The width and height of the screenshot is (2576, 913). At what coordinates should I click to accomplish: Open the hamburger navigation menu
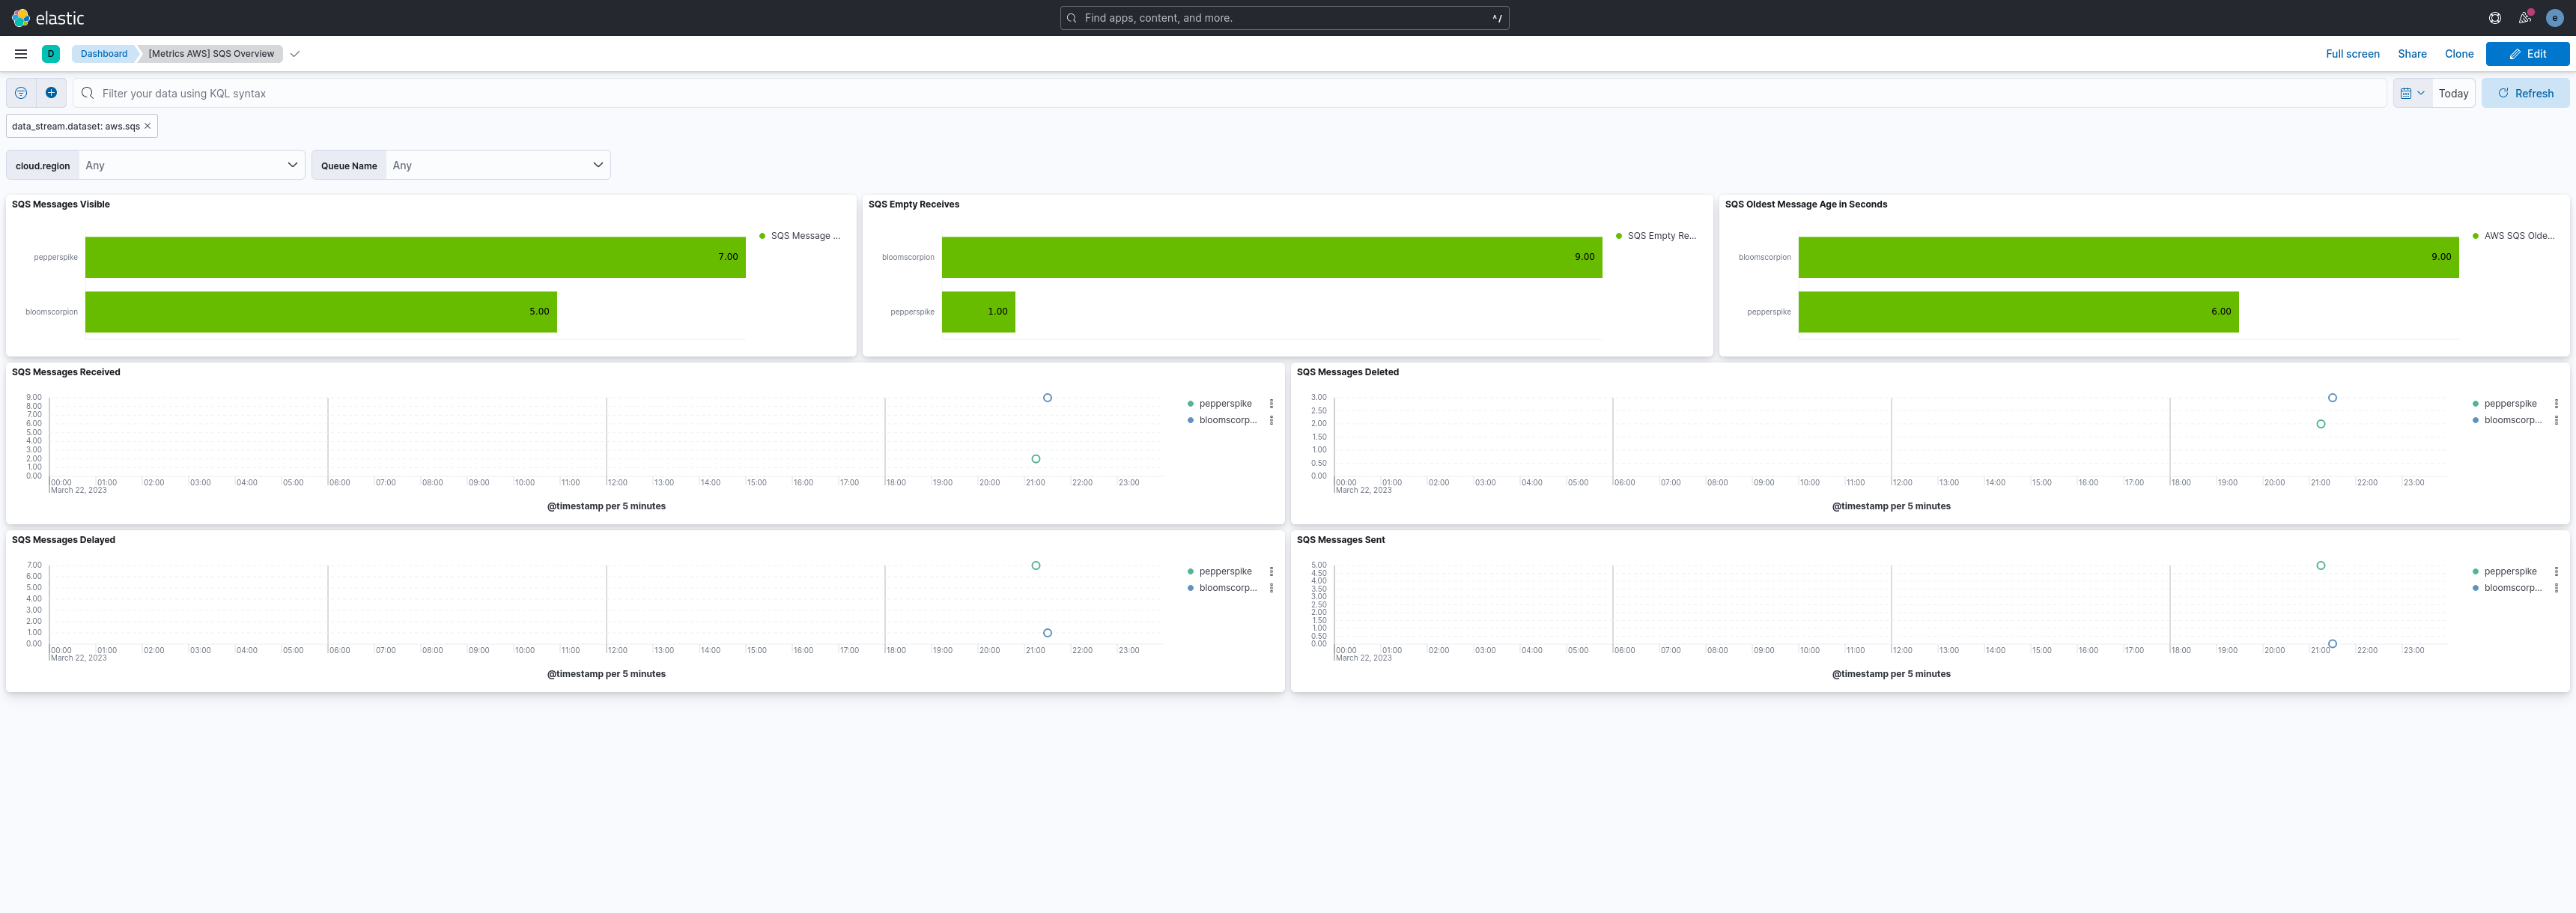[x=21, y=54]
